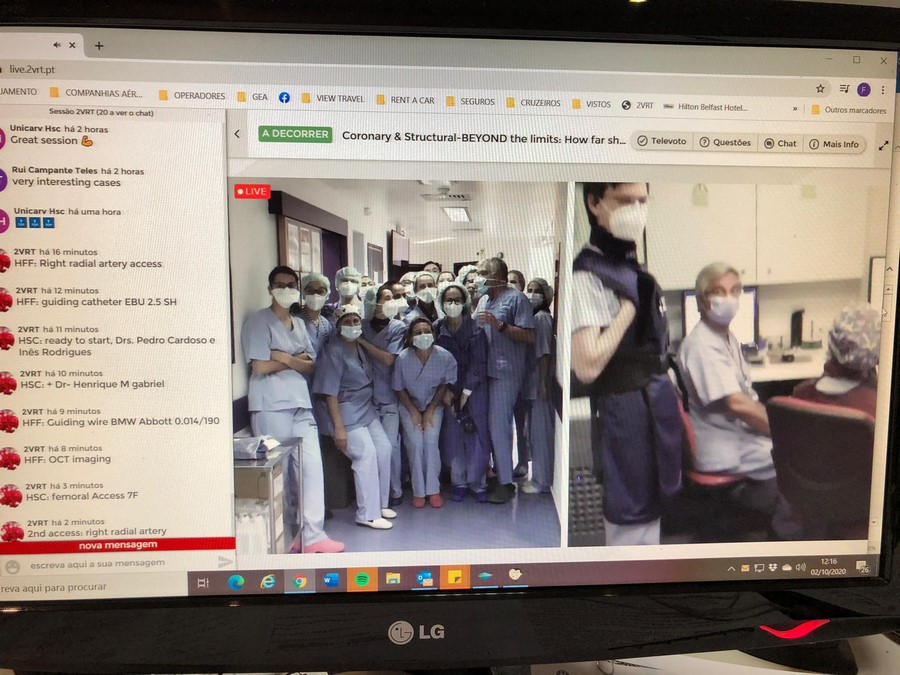The image size is (900, 675).
Task: Select the 'Great session' chat message
Action: coord(52,140)
